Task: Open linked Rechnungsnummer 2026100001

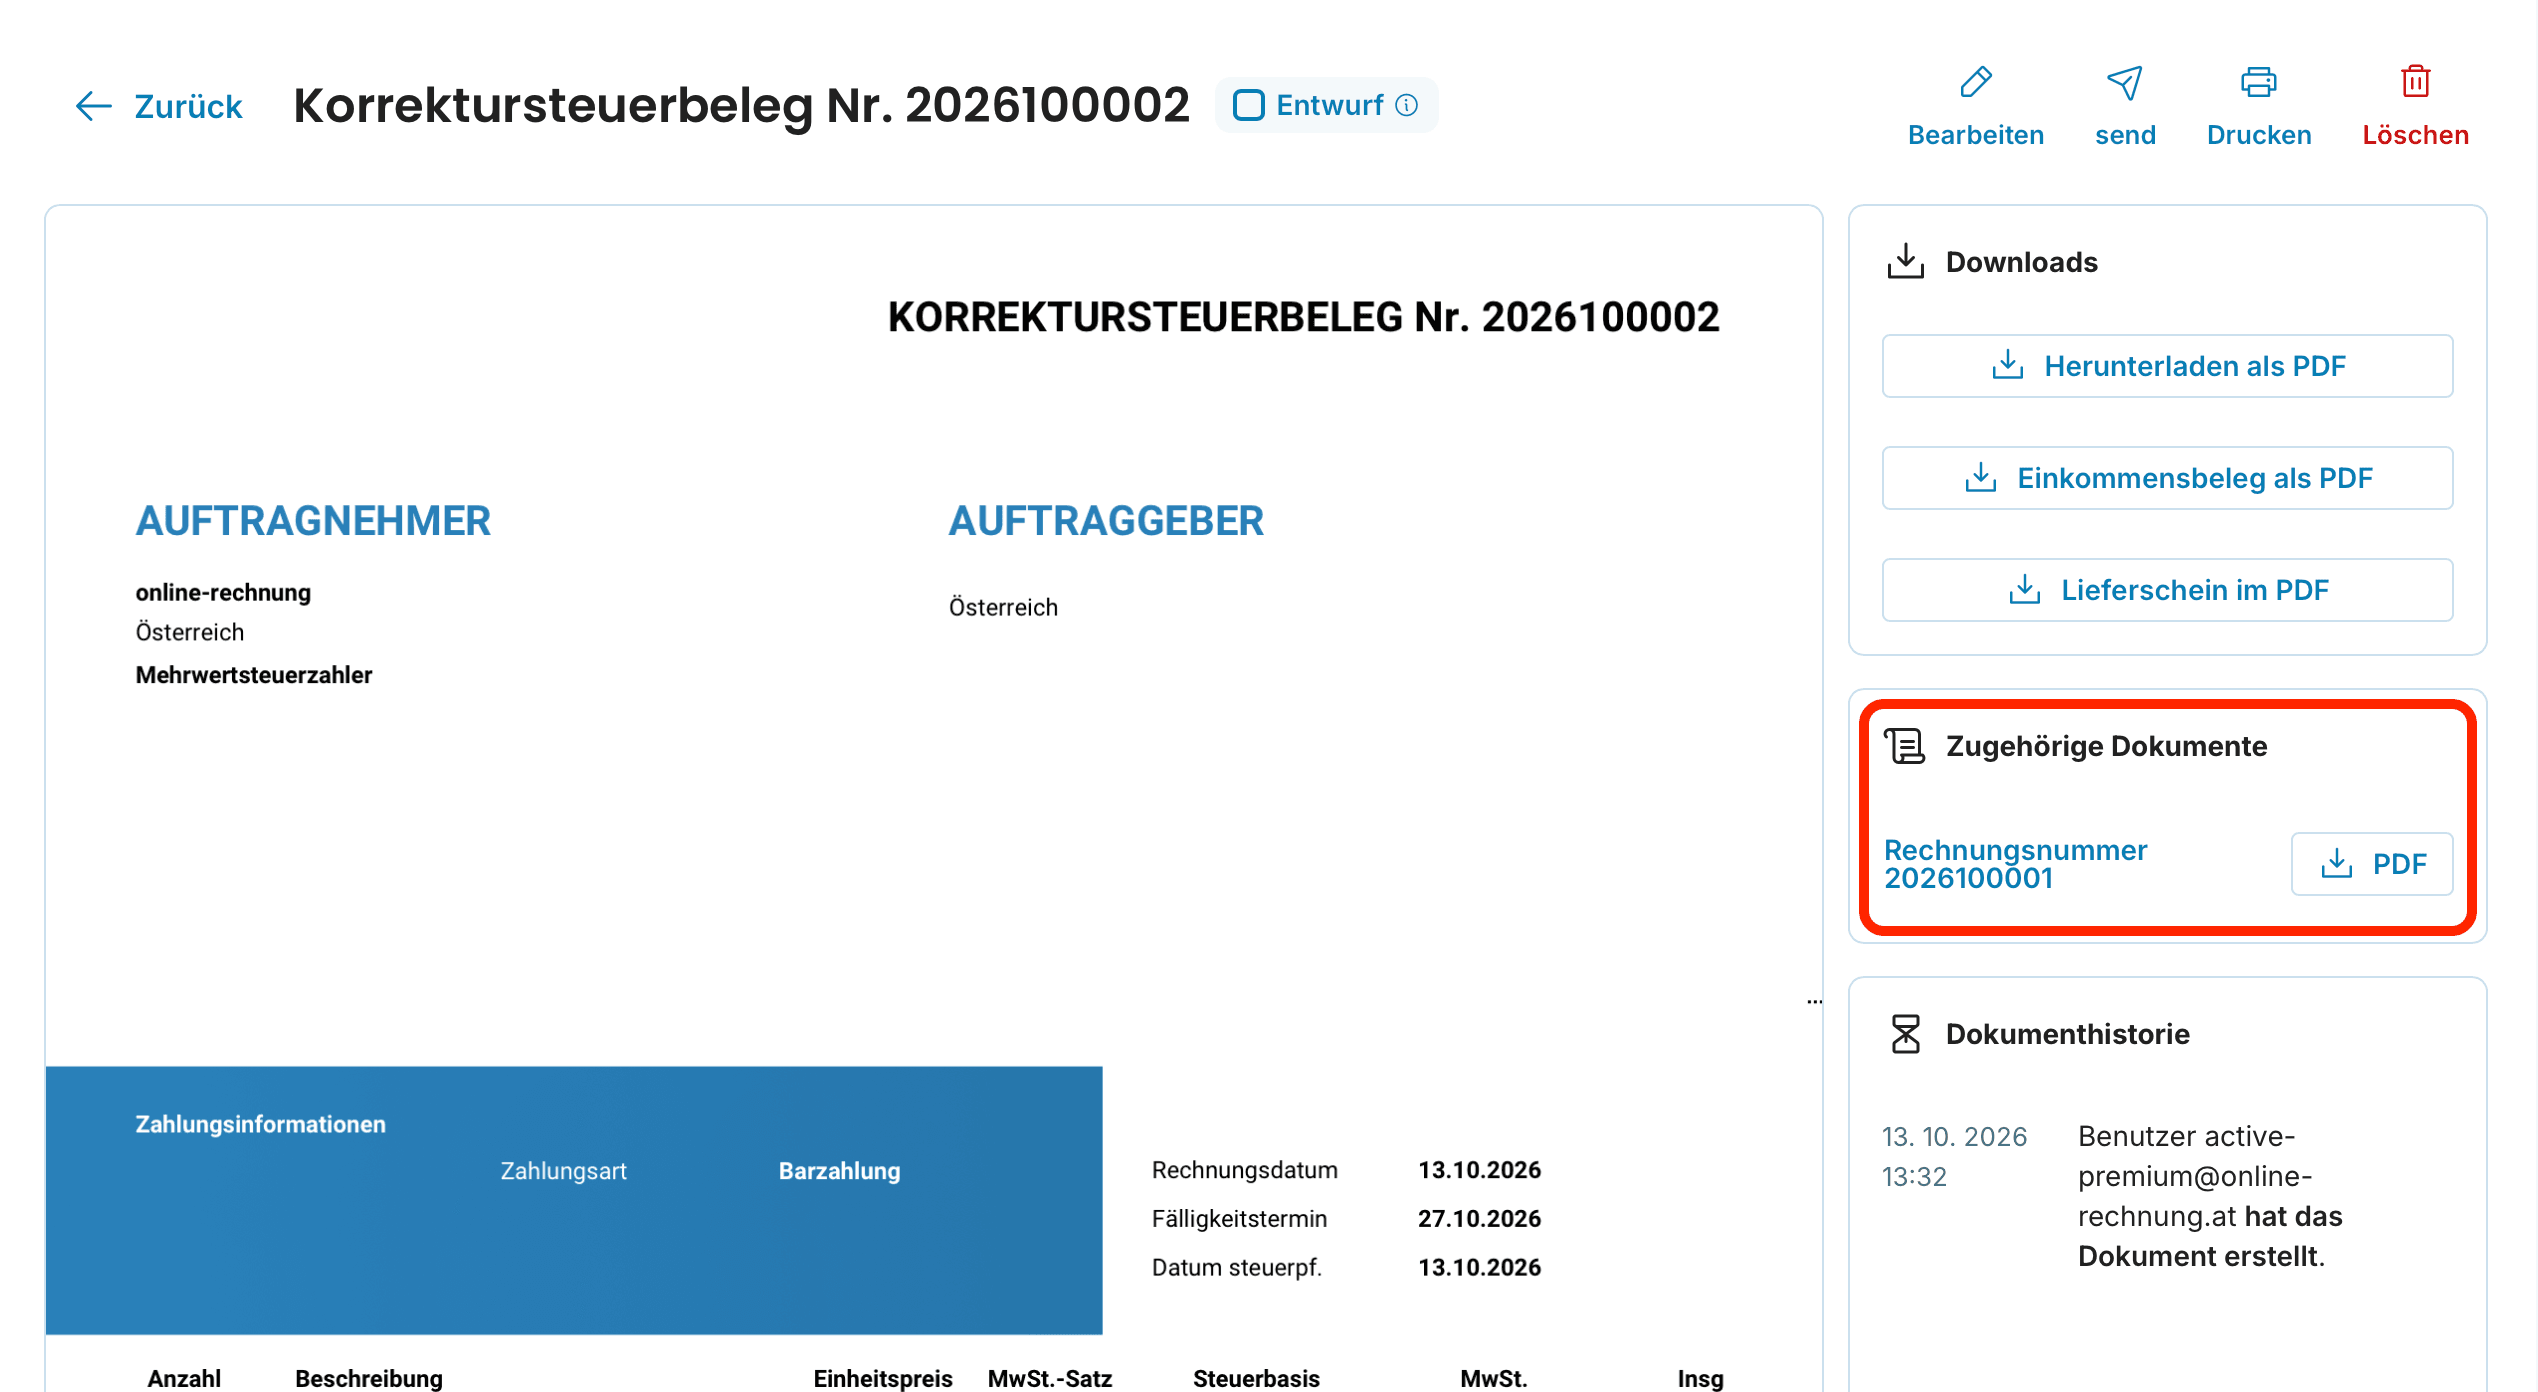Action: [2015, 864]
